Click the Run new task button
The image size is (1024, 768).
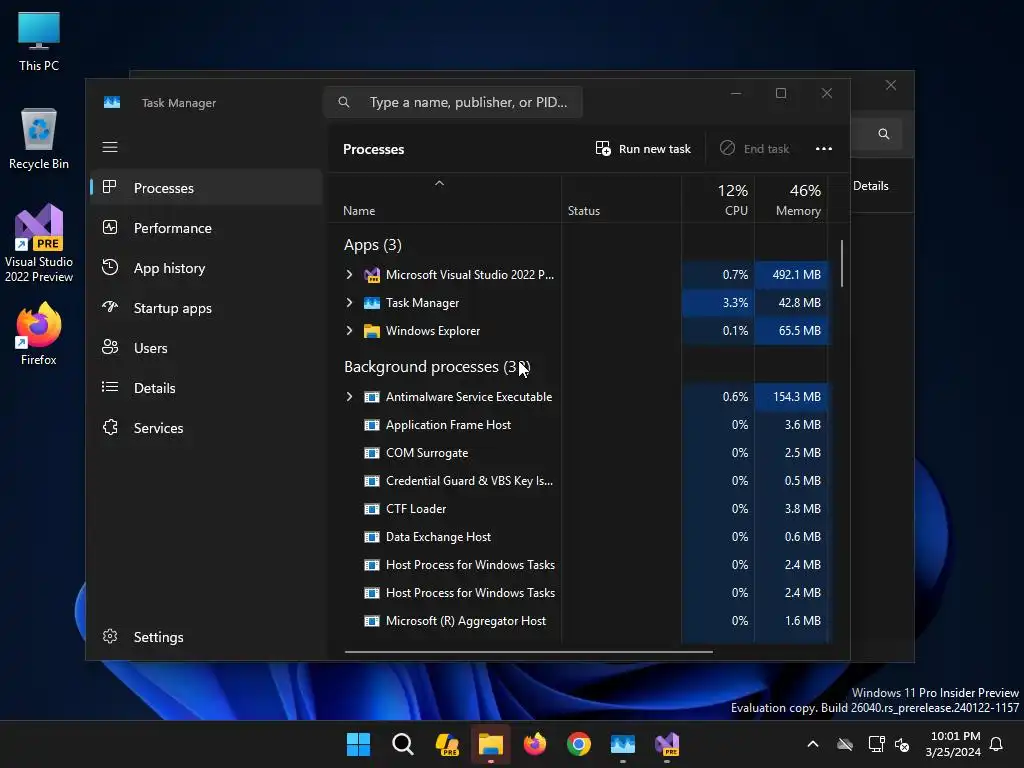pyautogui.click(x=643, y=148)
